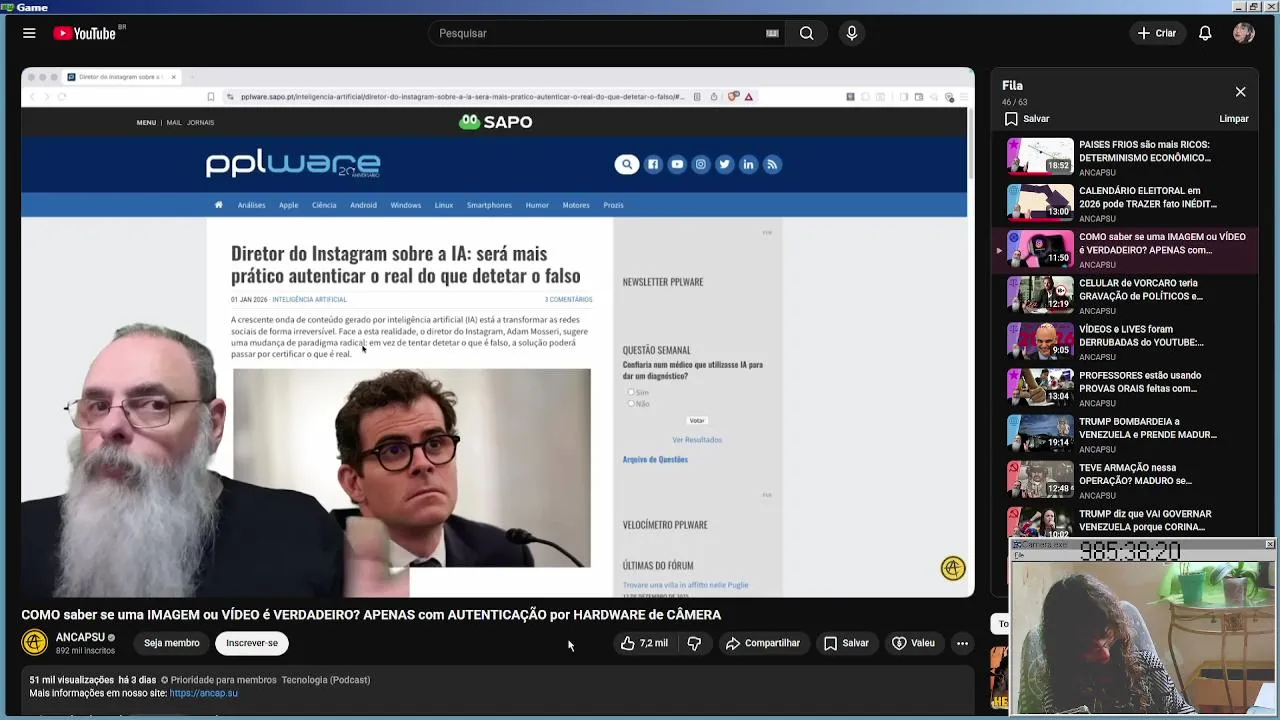Open queue title TRUMP BOMBARDEIA a VENEZUELA

click(x=1148, y=428)
